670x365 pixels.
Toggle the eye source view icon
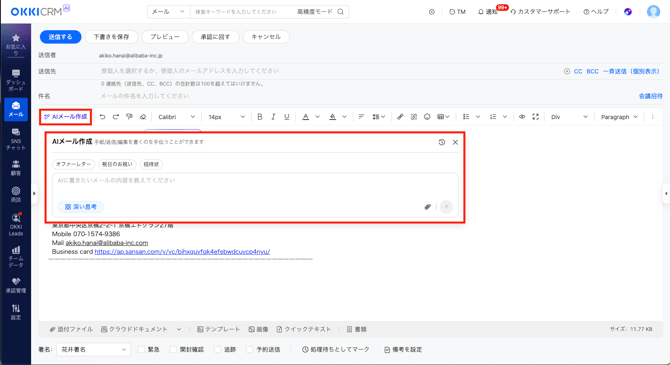tap(522, 117)
